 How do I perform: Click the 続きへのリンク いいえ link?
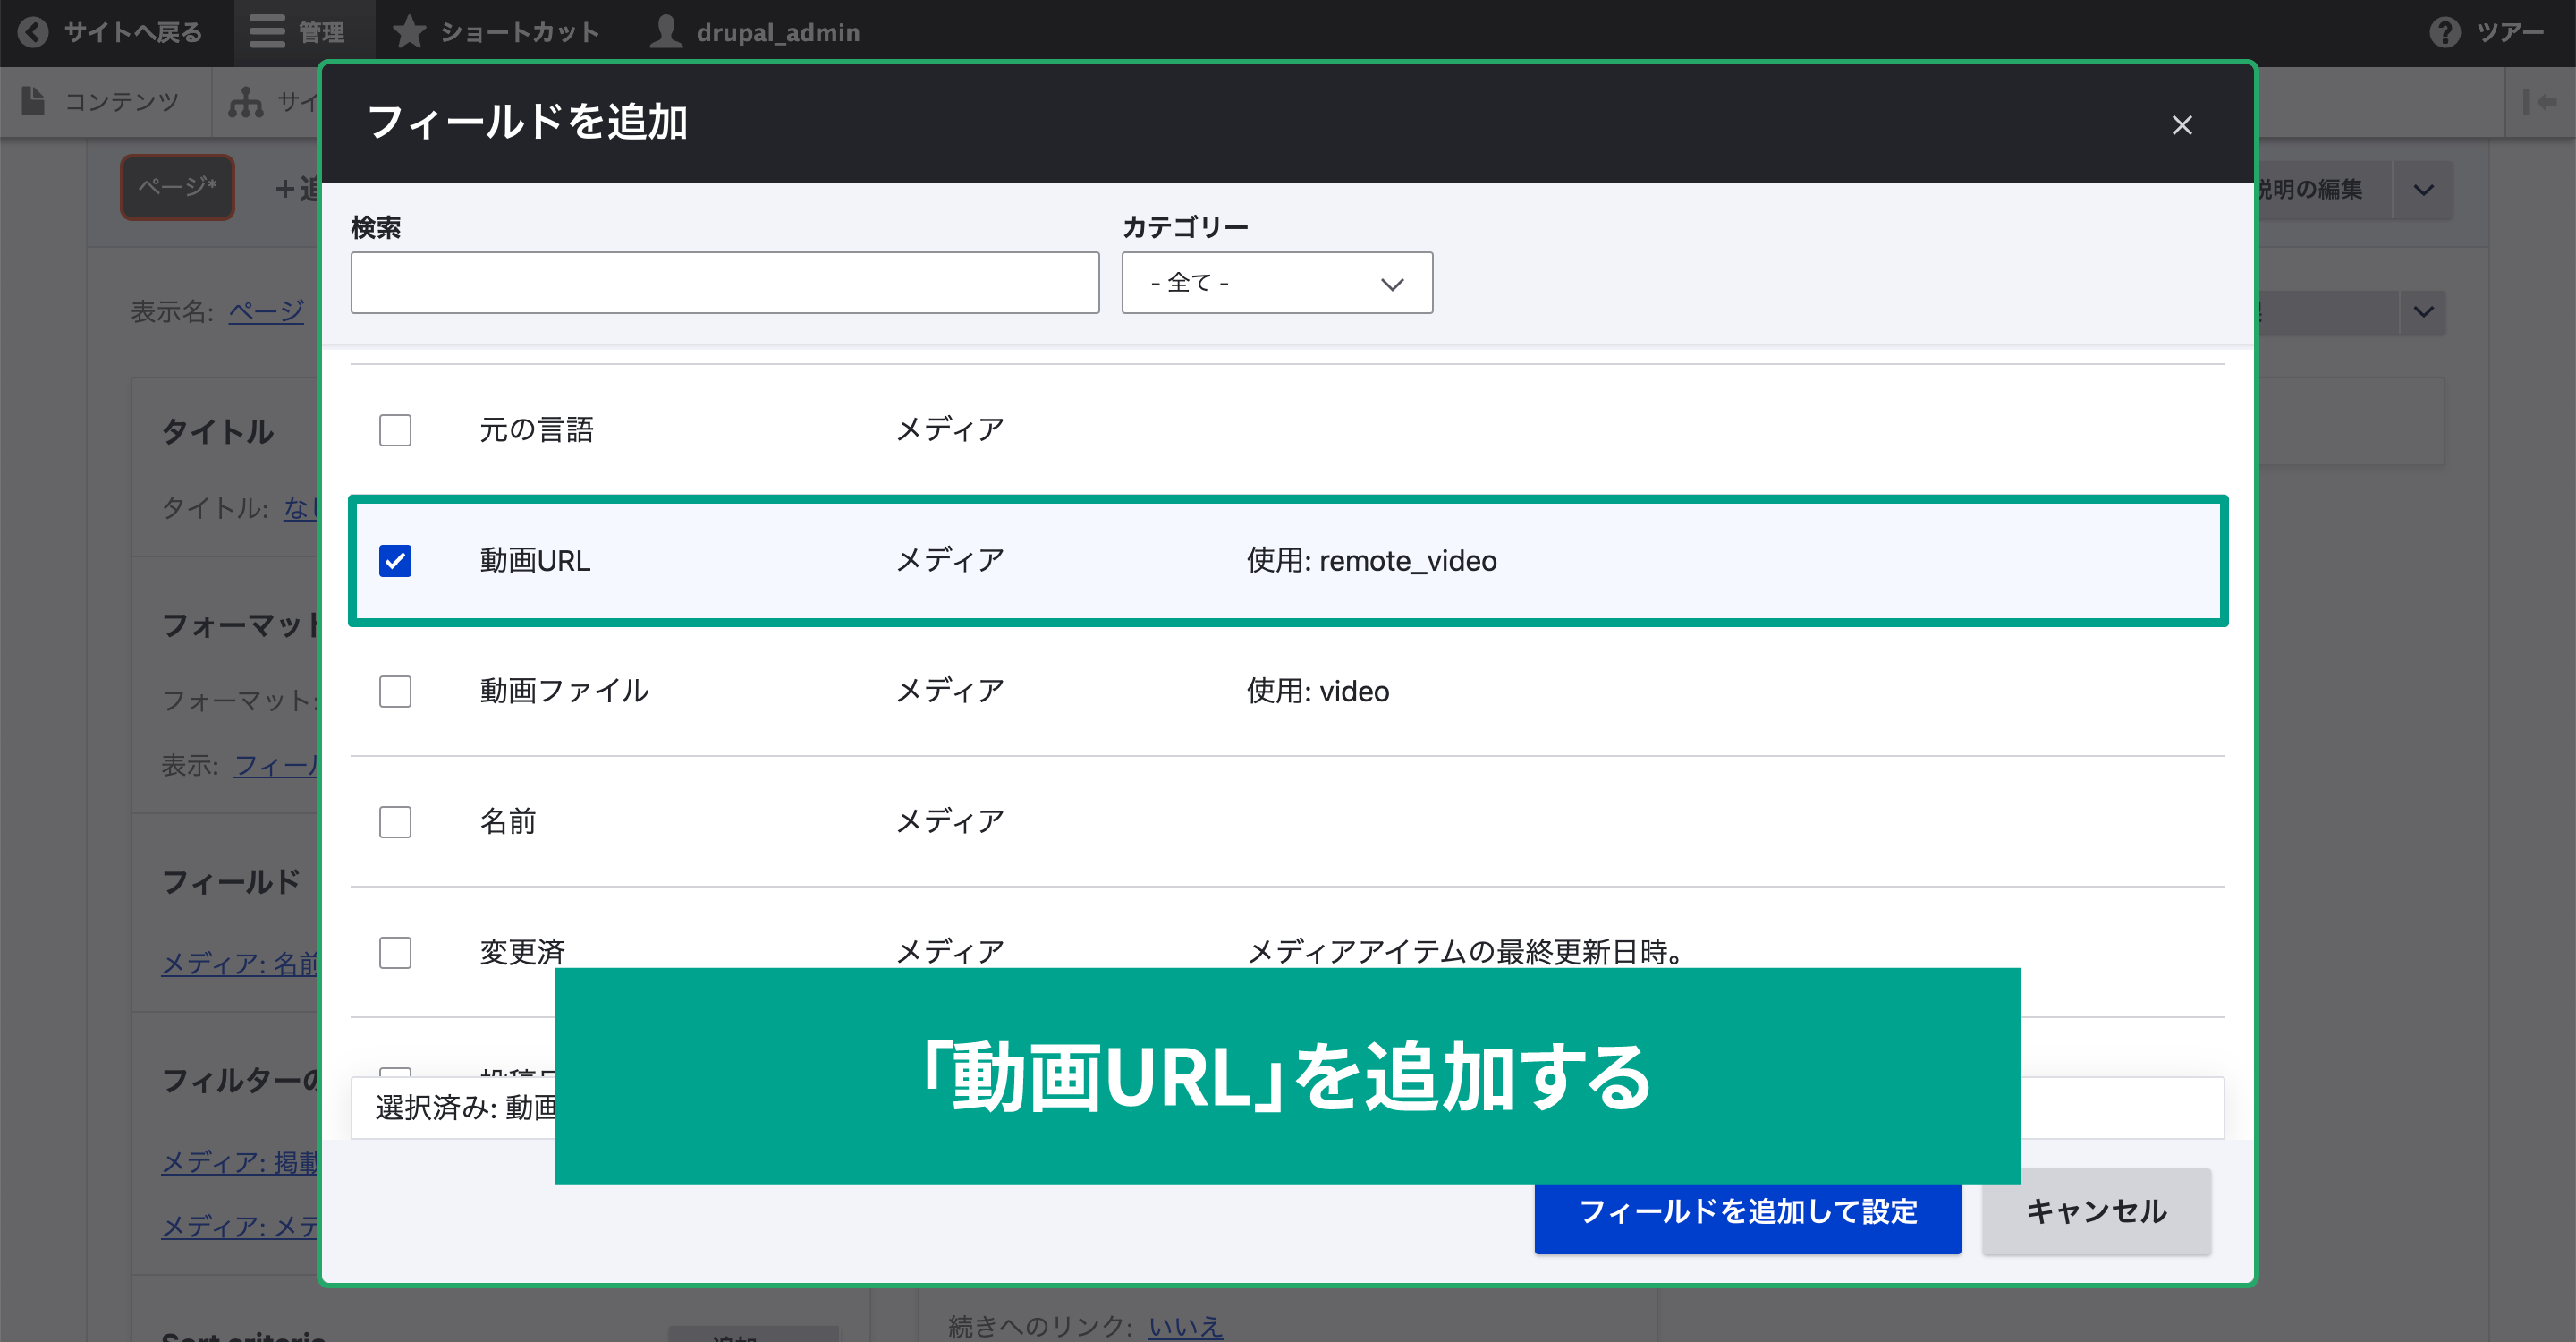(1185, 1327)
